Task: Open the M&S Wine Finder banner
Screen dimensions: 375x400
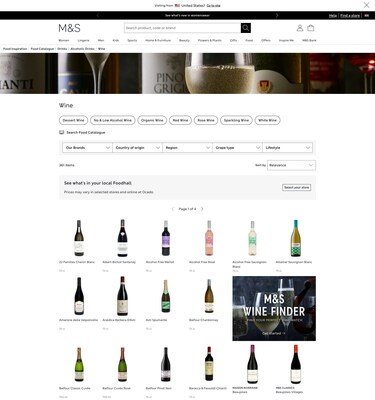Action: pos(274,308)
